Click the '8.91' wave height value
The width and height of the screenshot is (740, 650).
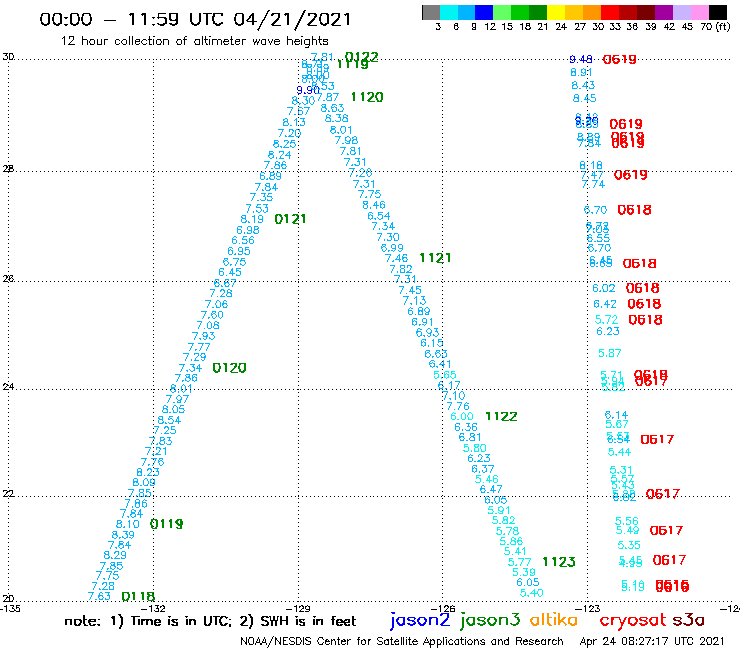tap(581, 72)
